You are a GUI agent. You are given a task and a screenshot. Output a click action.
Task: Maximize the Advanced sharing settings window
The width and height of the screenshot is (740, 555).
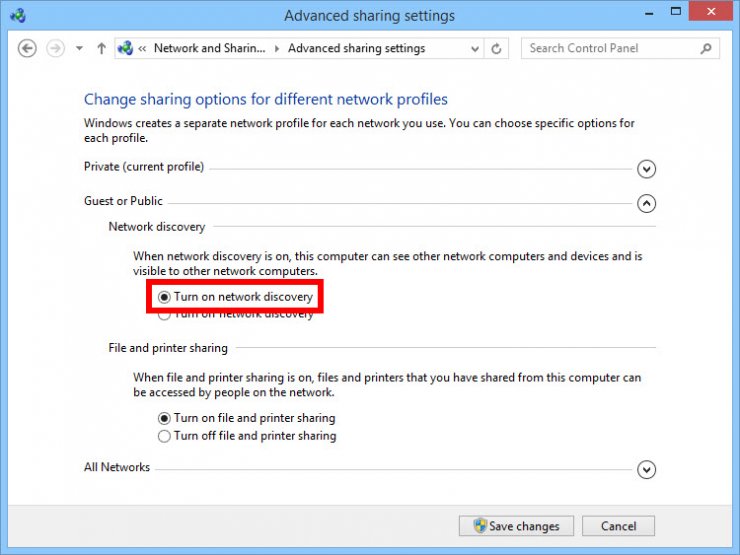pos(676,11)
